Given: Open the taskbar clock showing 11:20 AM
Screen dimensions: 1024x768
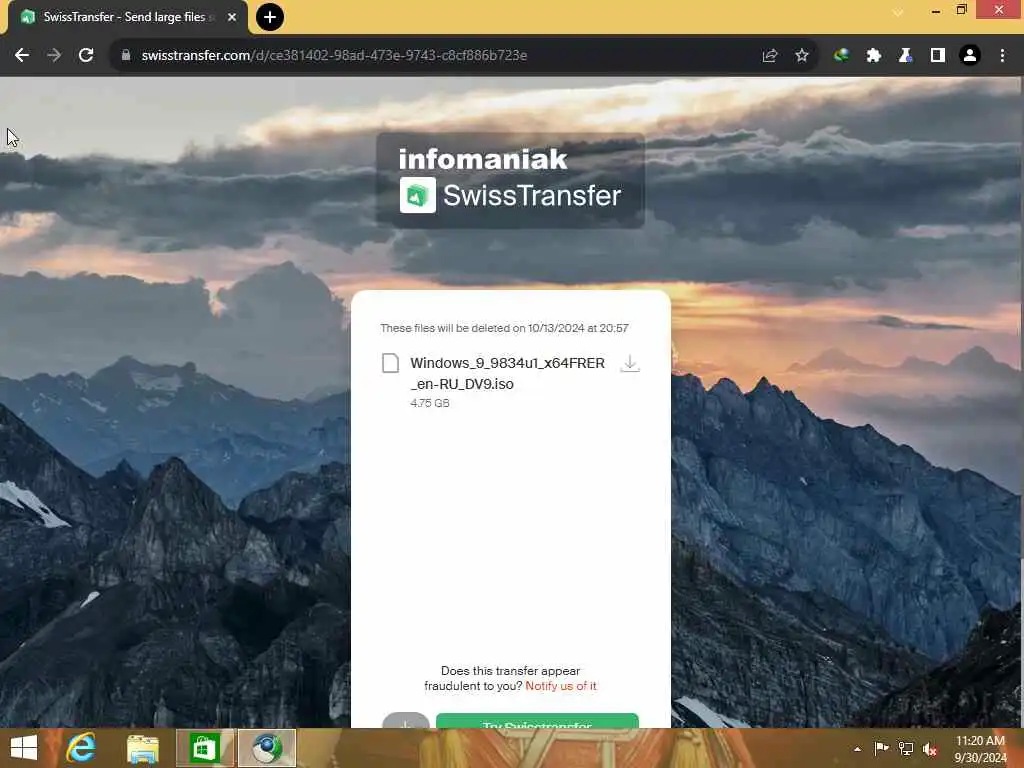Looking at the screenshot, I should 980,749.
